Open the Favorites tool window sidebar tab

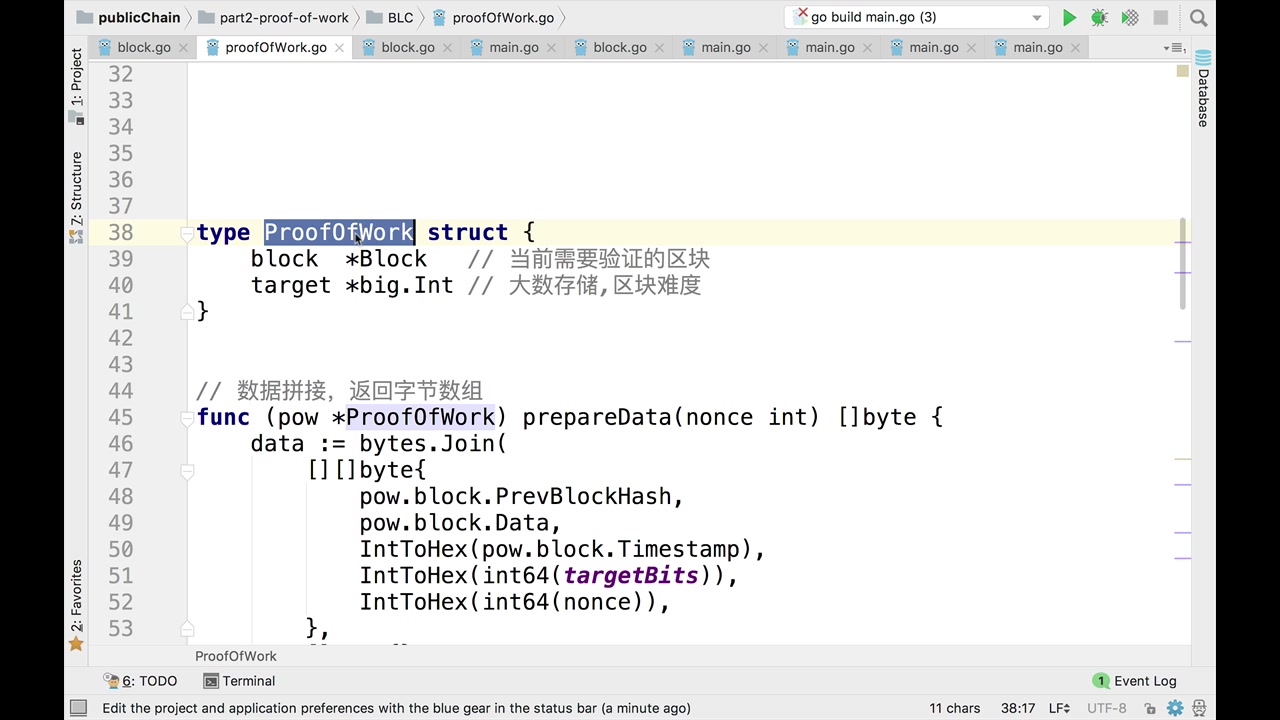coord(76,605)
